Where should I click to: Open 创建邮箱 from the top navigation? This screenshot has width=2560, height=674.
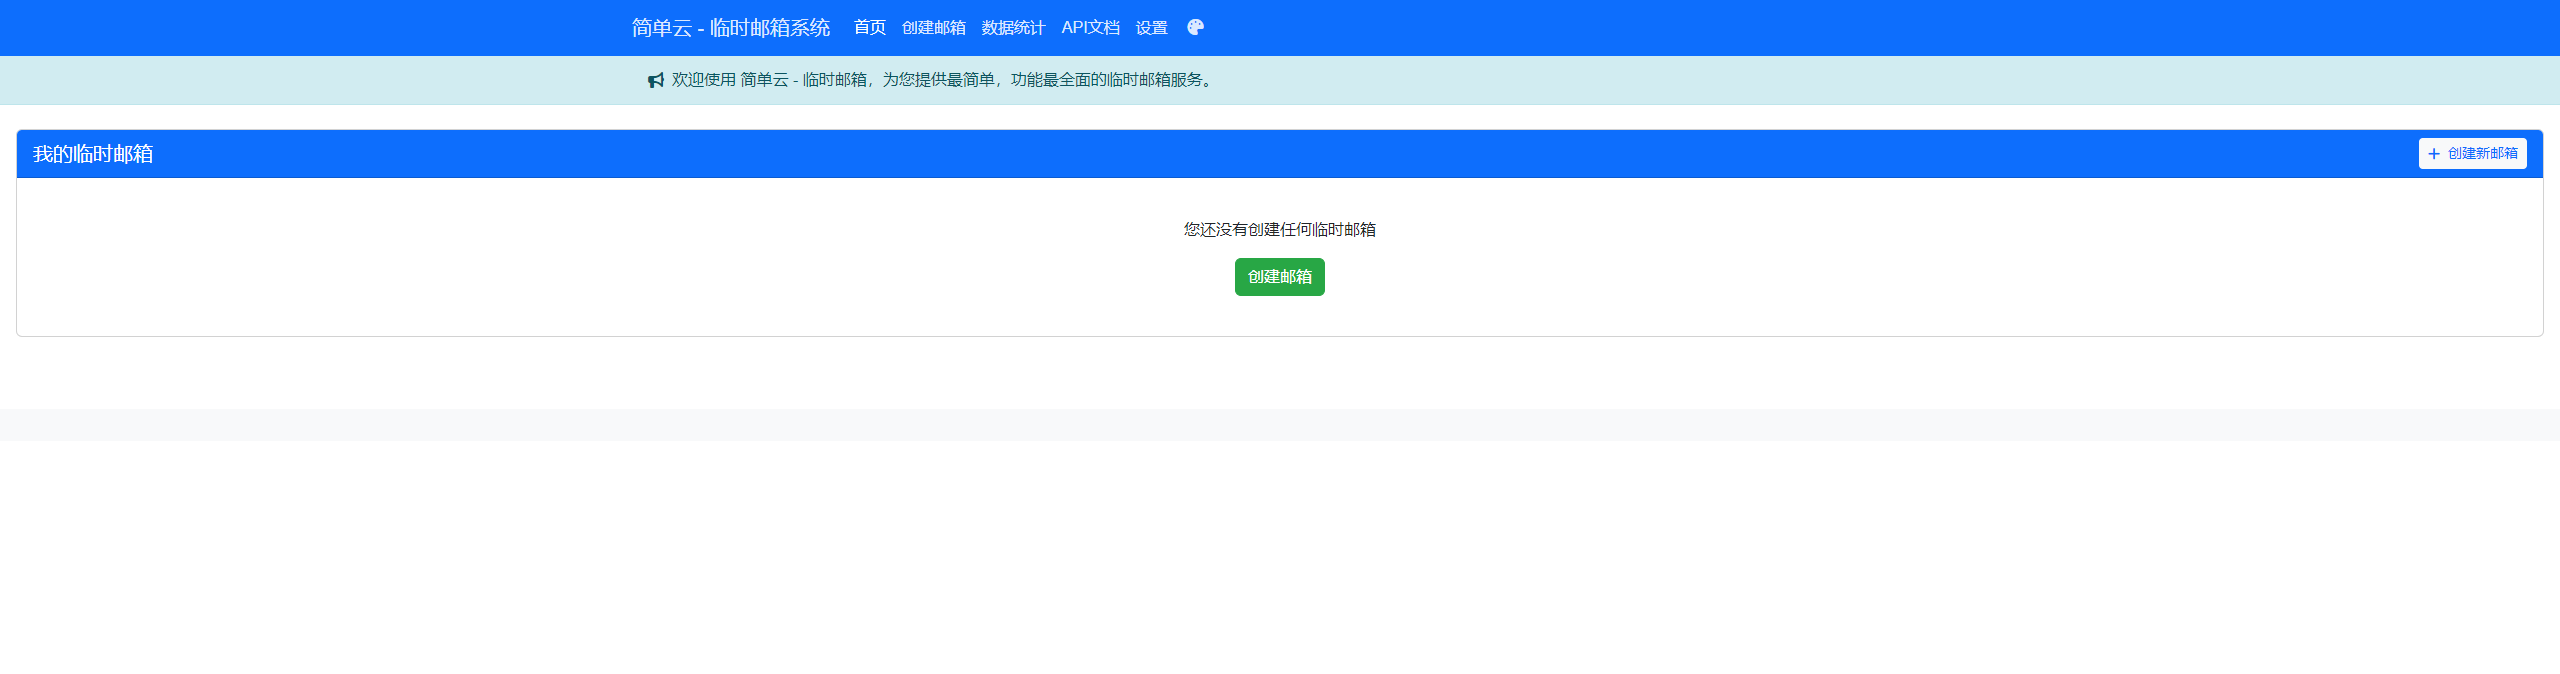pyautogui.click(x=933, y=28)
